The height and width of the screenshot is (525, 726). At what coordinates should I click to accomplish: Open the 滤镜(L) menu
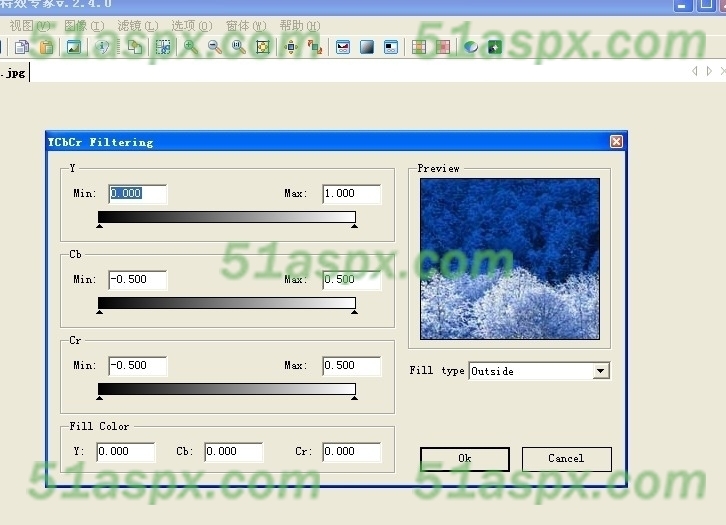pyautogui.click(x=138, y=26)
